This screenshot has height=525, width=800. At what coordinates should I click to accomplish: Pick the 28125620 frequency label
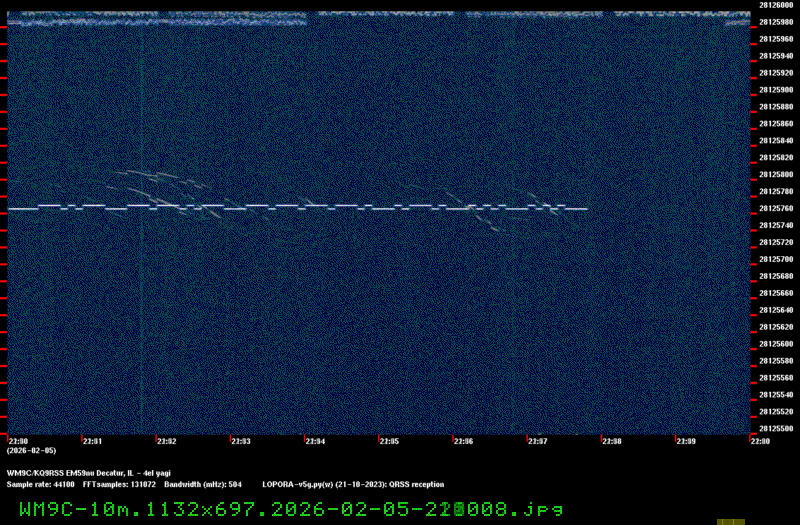(x=776, y=327)
